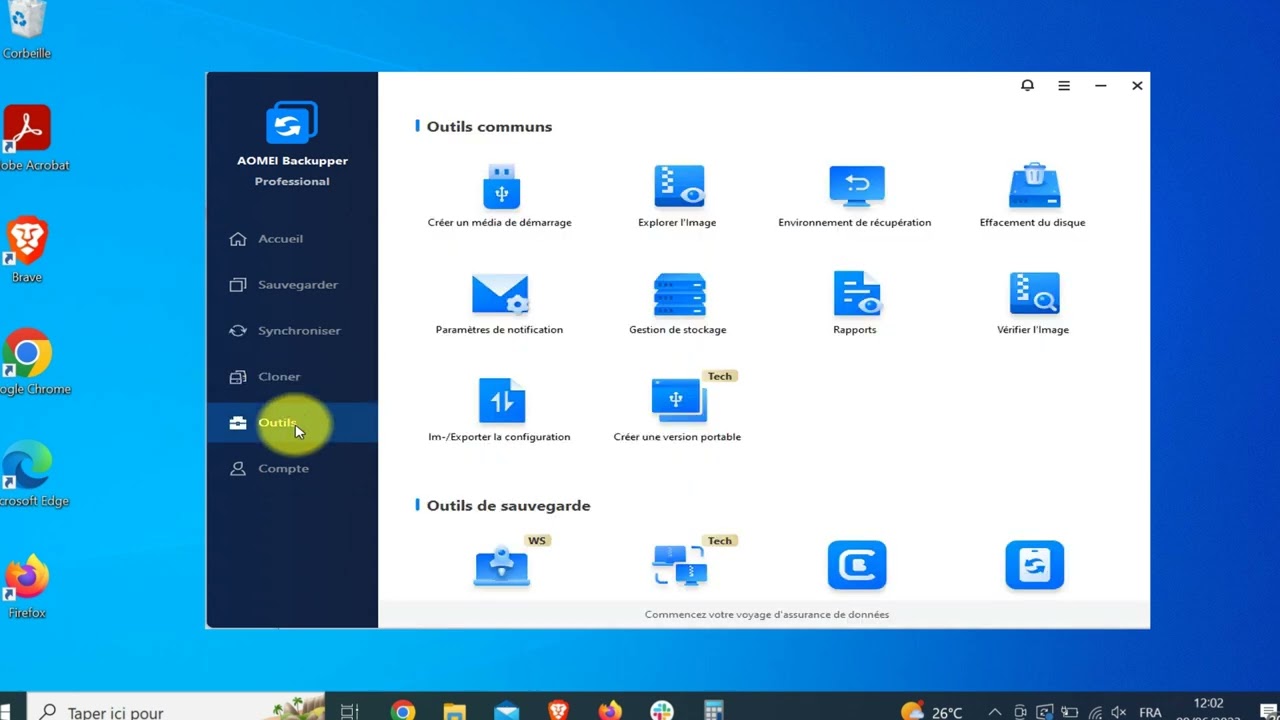
Task: Open Sauvegarder section in sidebar
Action: [292, 285]
